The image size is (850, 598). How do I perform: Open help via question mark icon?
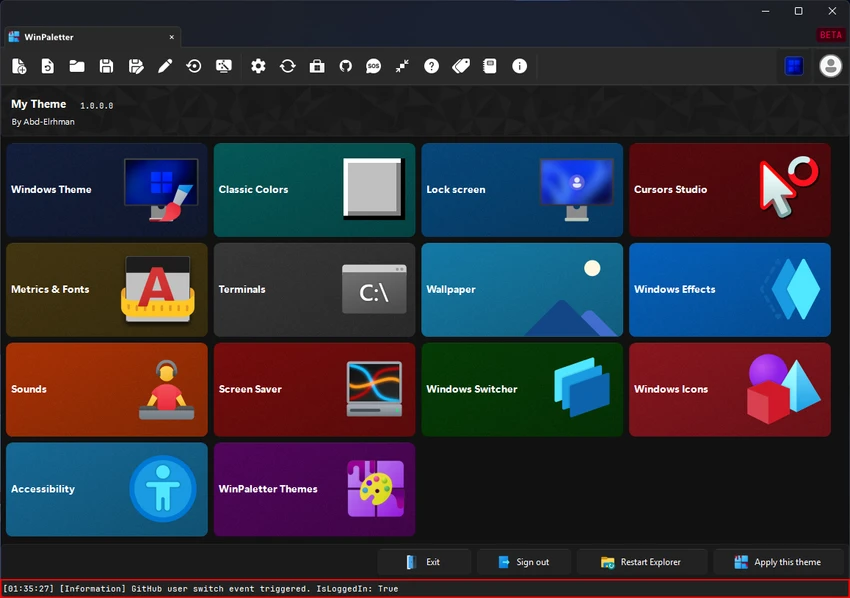(432, 66)
